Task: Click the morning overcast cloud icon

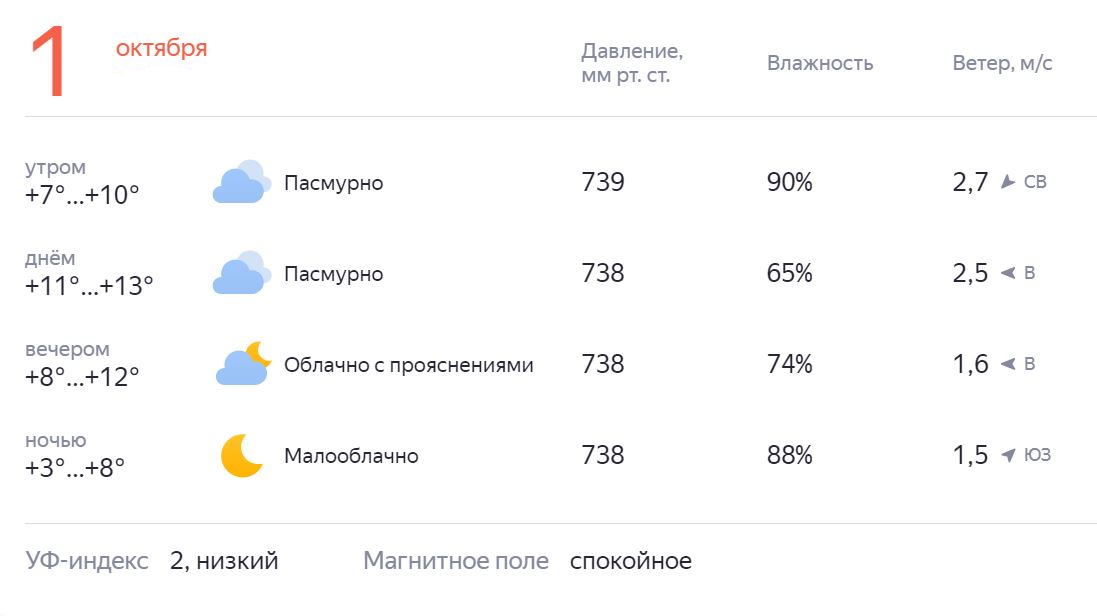Action: pyautogui.click(x=241, y=182)
